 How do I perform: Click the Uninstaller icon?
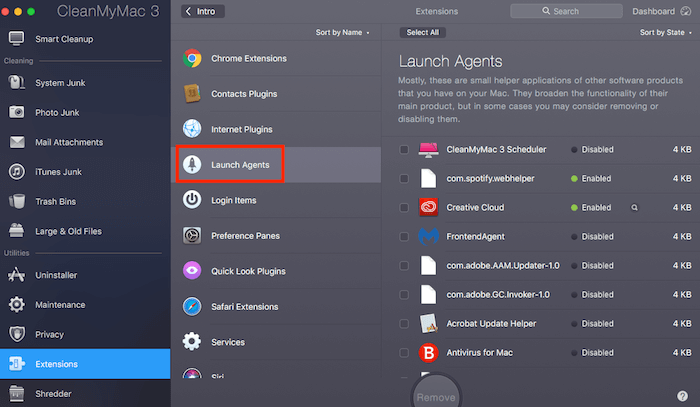pyautogui.click(x=17, y=275)
